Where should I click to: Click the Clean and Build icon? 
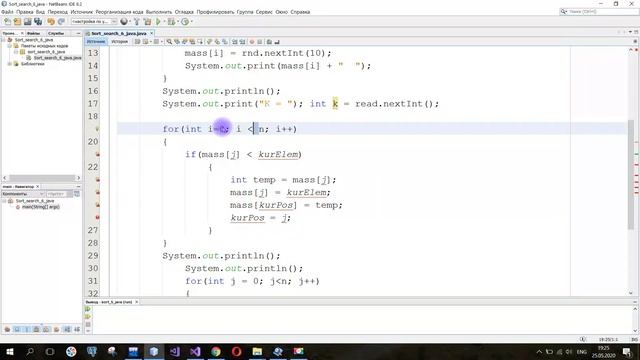click(147, 22)
